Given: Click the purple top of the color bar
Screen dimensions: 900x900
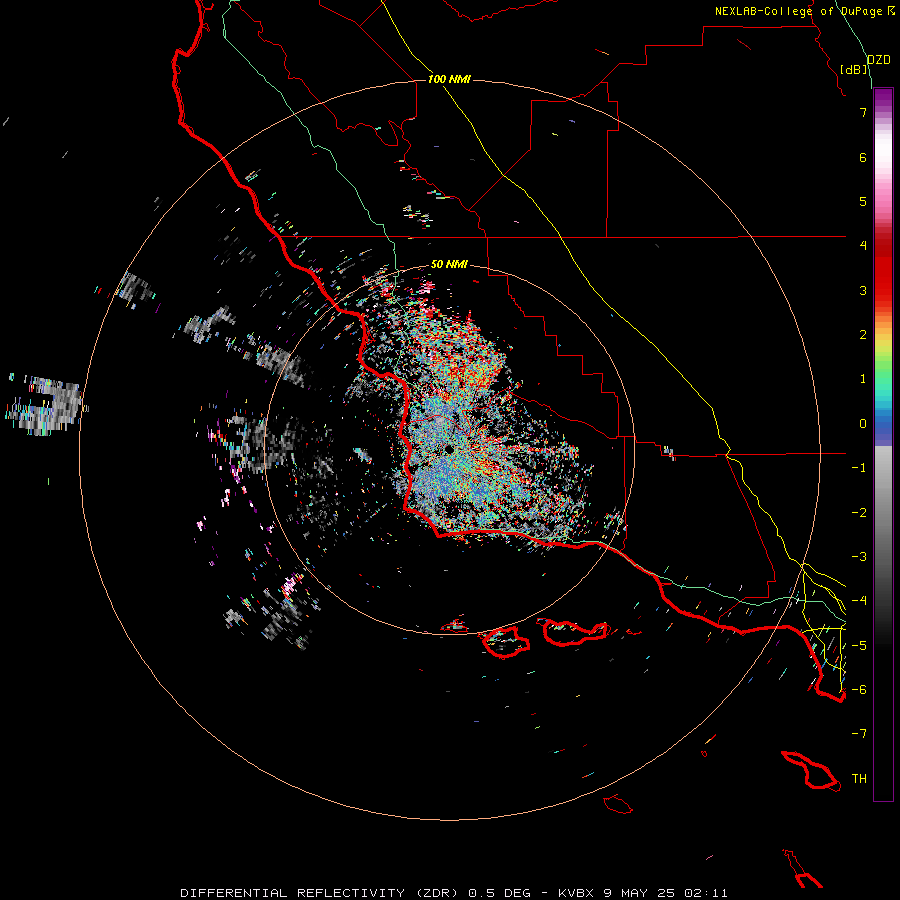Looking at the screenshot, I should pos(883,98).
